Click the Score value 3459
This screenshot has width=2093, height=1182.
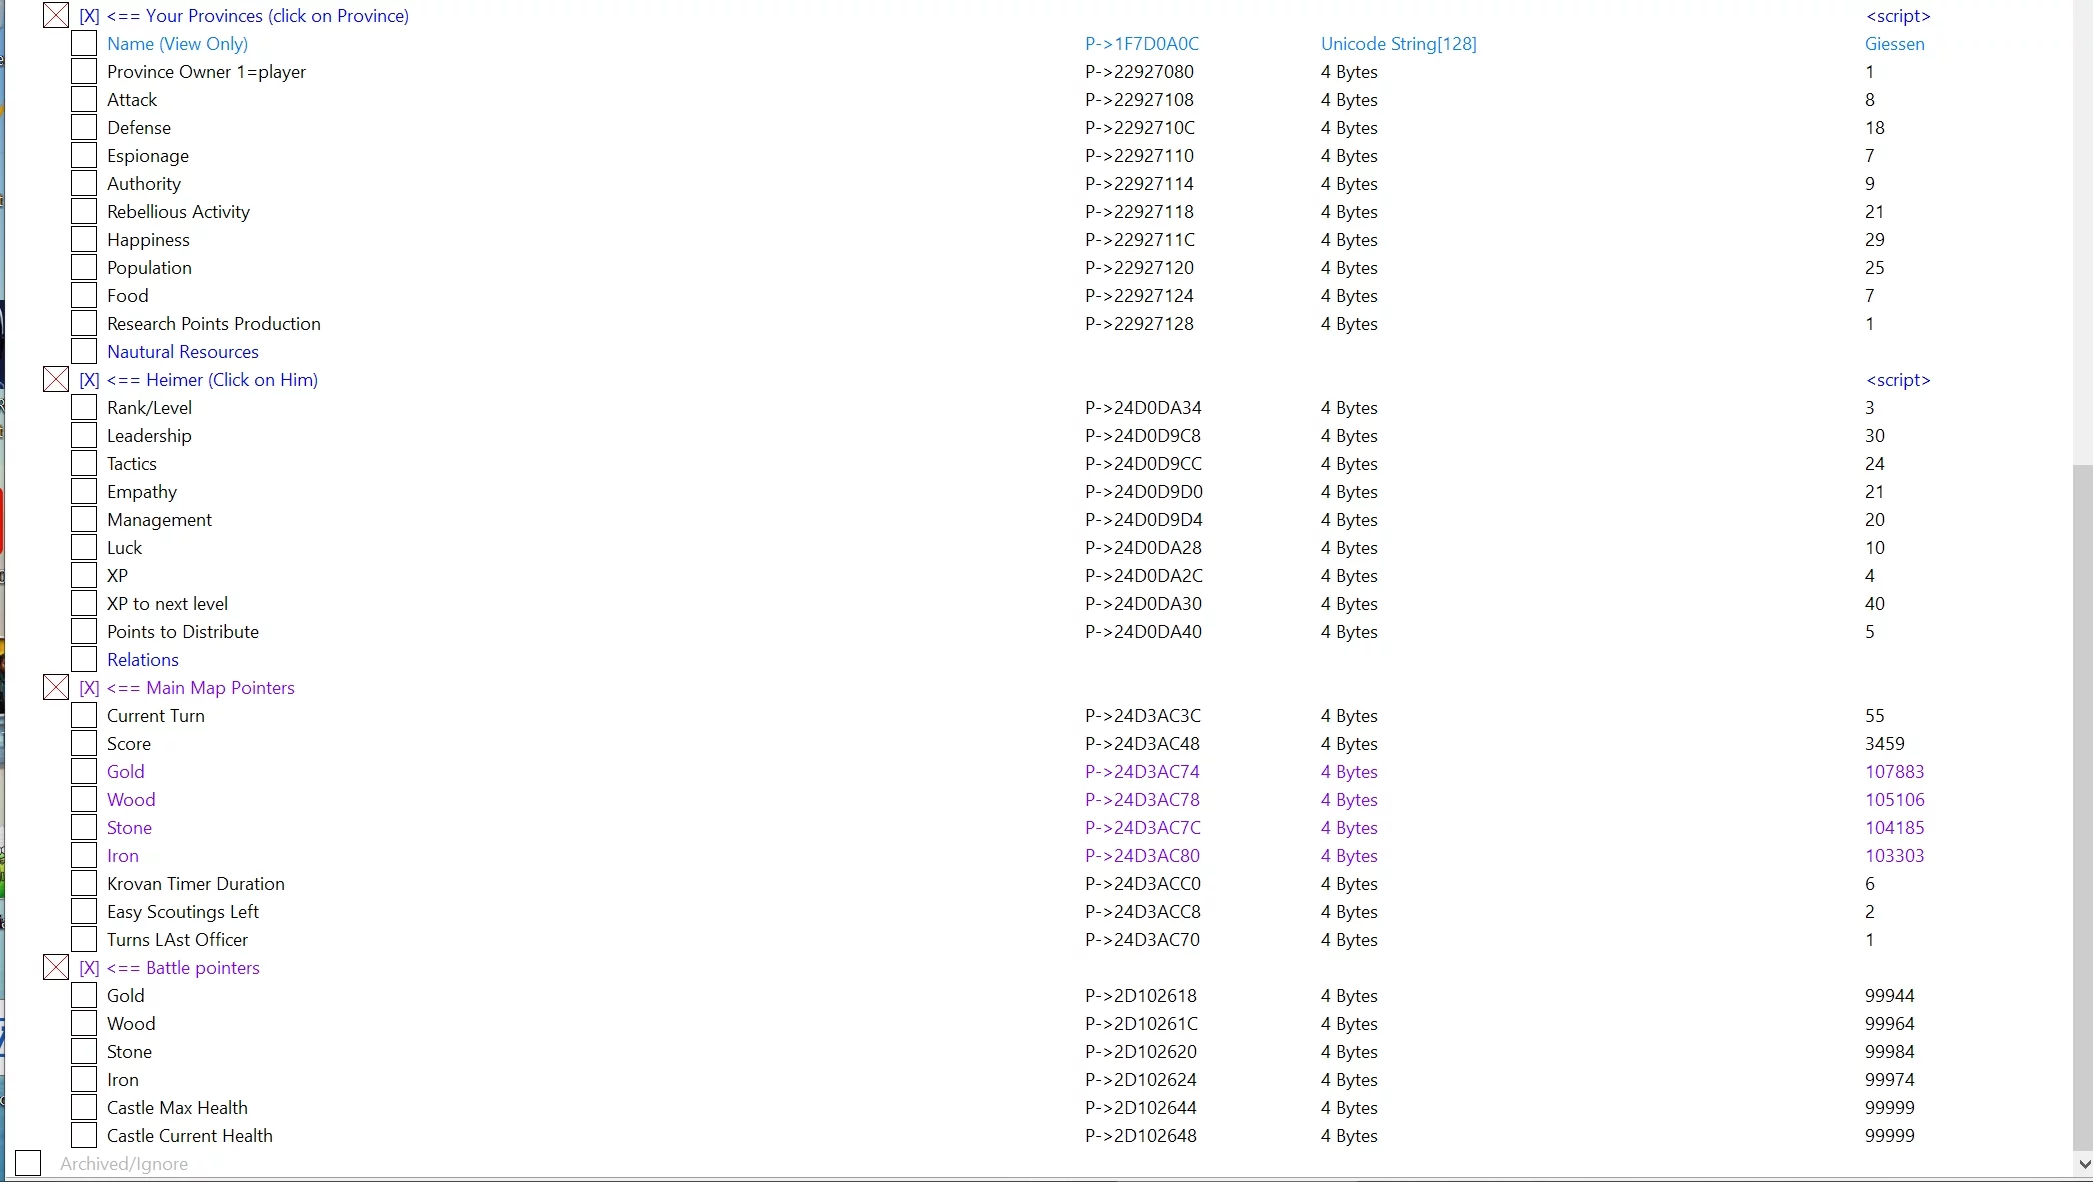(1884, 744)
